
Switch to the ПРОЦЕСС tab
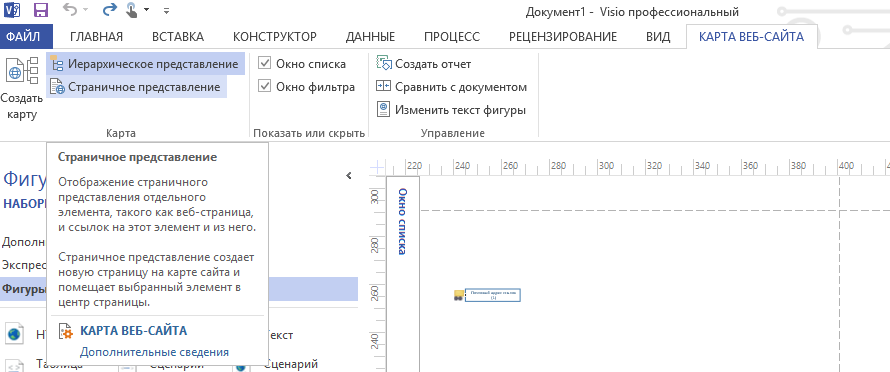[x=452, y=37]
